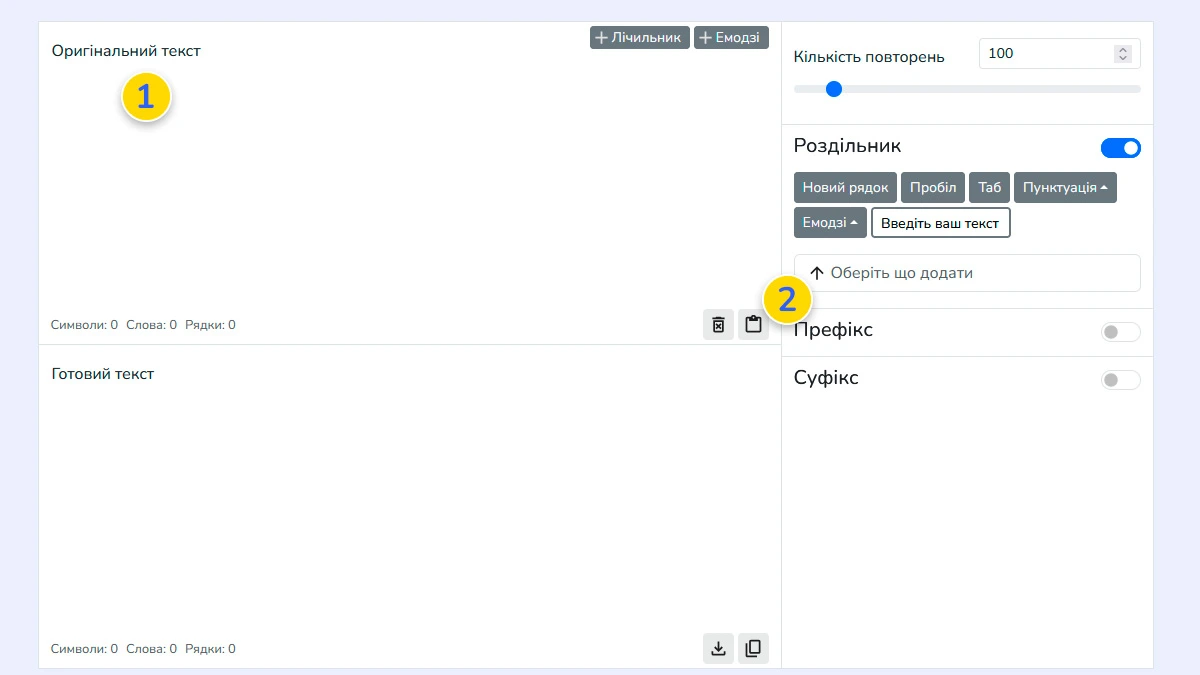Enable the Префікс toggle switch
Viewport: 1200px width, 675px height.
click(1120, 332)
